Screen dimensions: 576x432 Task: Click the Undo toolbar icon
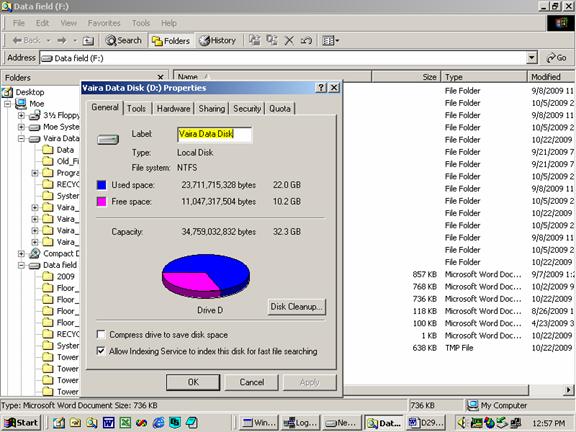(306, 40)
